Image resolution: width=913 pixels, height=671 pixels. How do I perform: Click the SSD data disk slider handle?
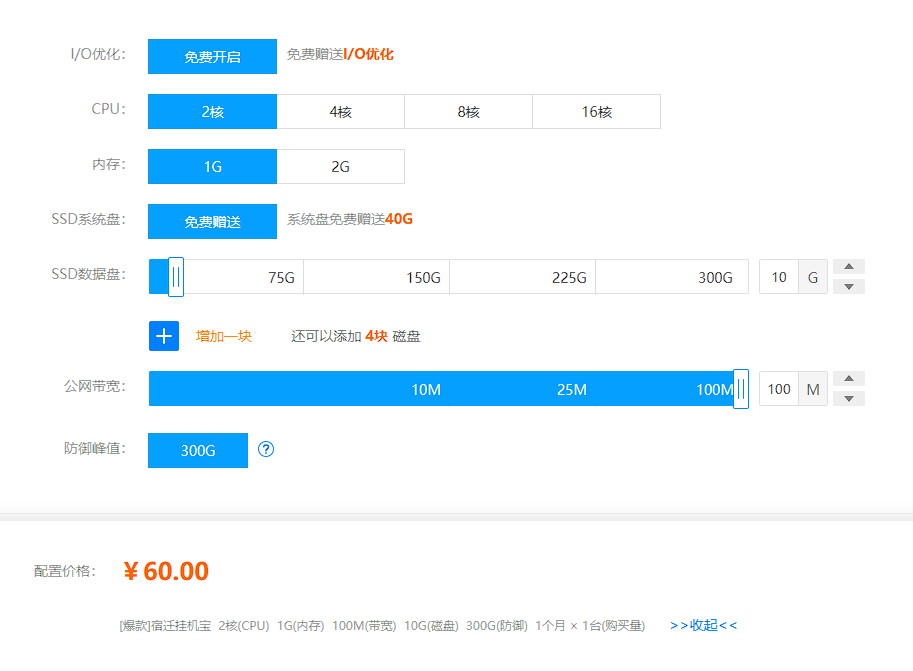pos(176,277)
